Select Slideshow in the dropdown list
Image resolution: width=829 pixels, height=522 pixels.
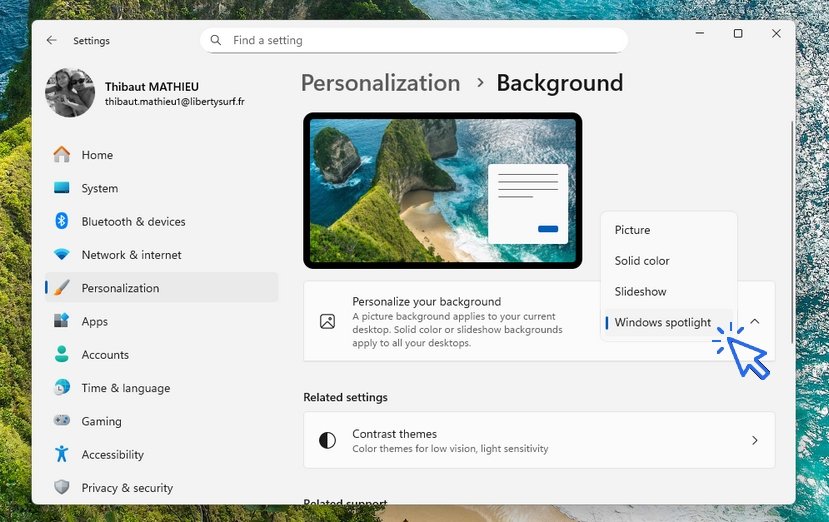click(640, 292)
